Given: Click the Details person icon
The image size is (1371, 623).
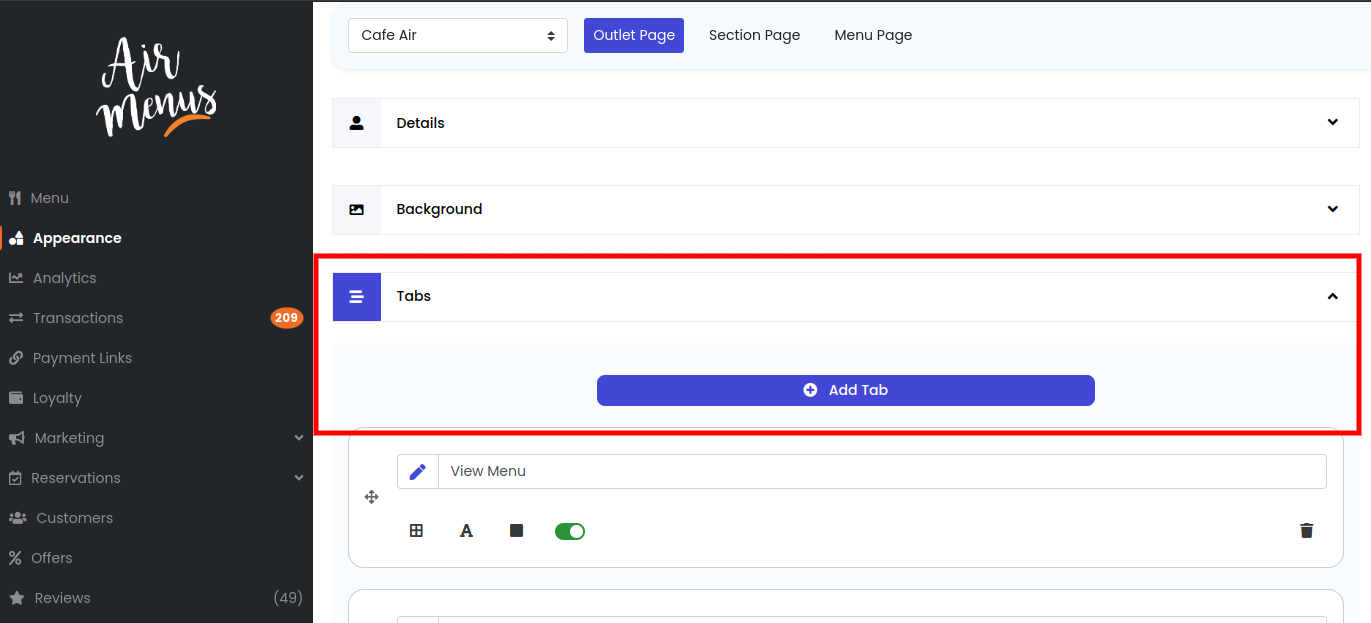Looking at the screenshot, I should point(356,123).
